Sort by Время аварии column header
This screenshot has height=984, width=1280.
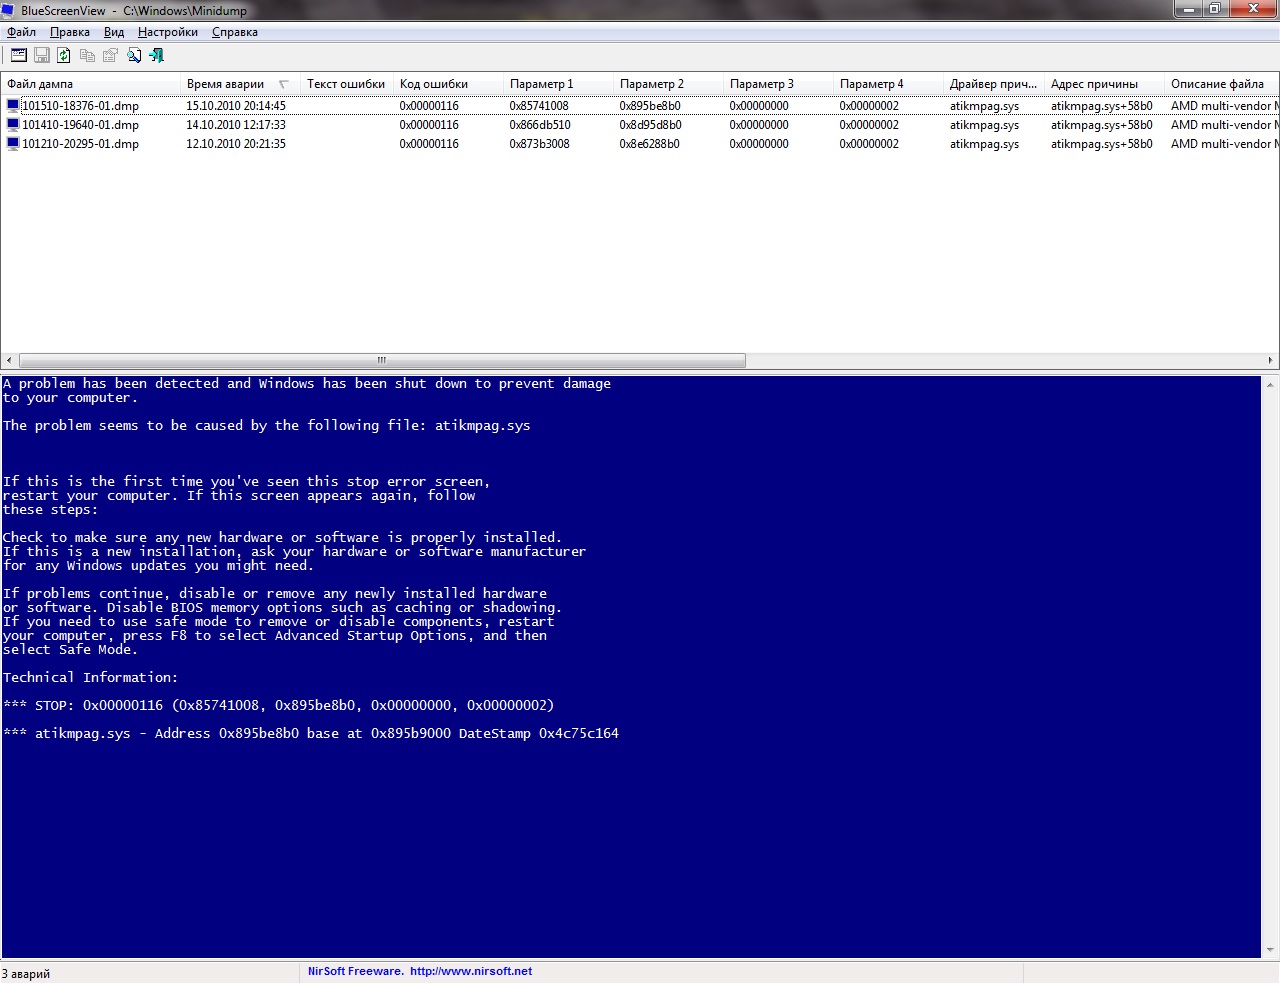tap(226, 84)
